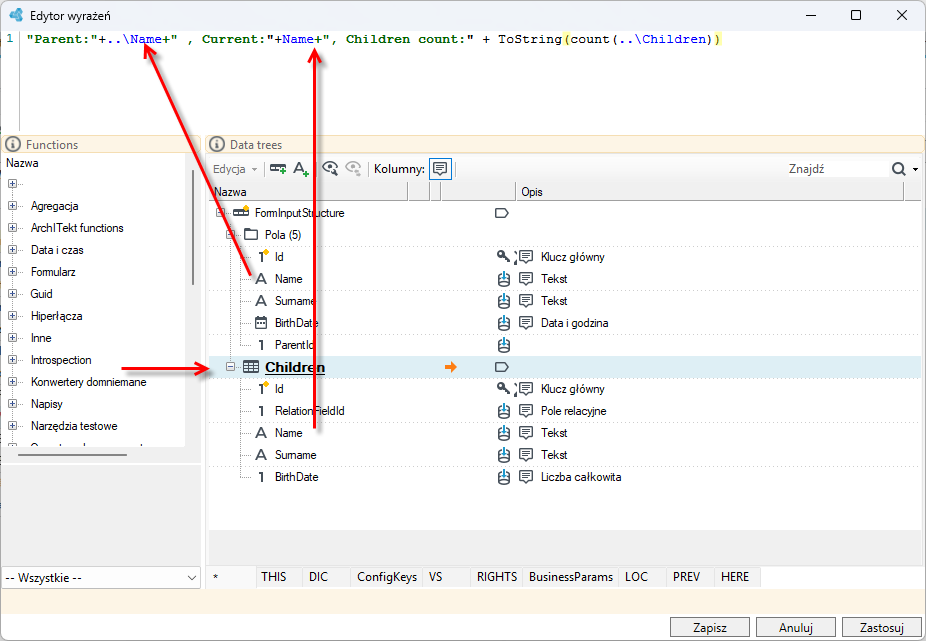Click the Zastosuj button

click(882, 627)
